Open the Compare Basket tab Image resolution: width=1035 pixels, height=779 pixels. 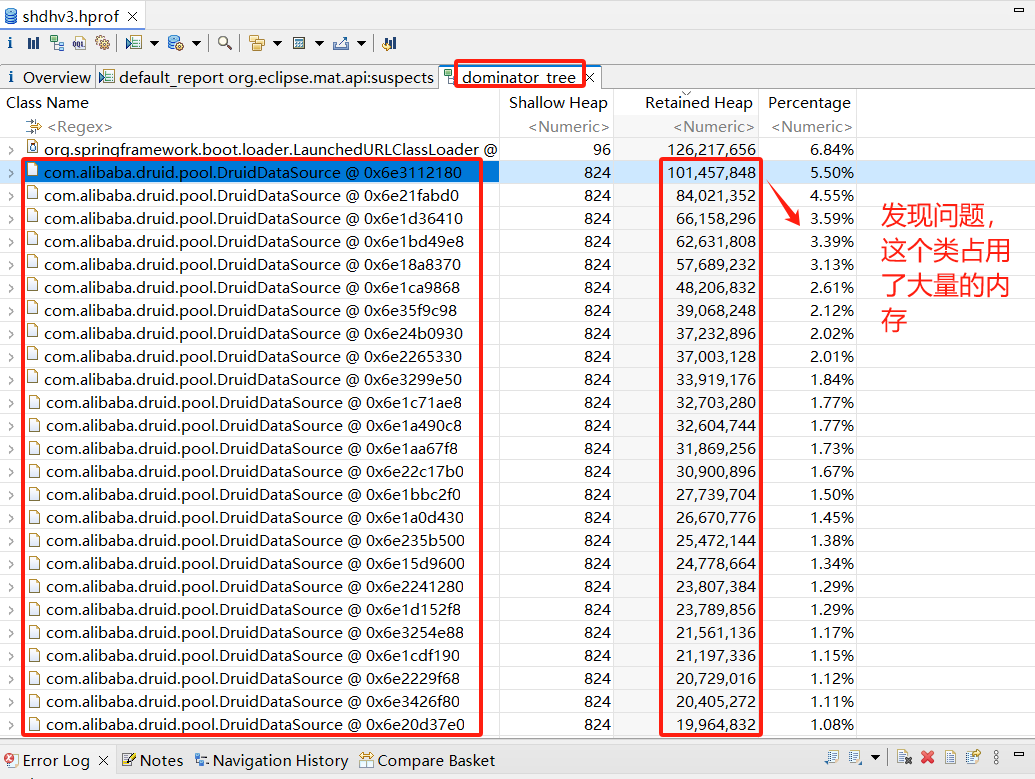427,761
